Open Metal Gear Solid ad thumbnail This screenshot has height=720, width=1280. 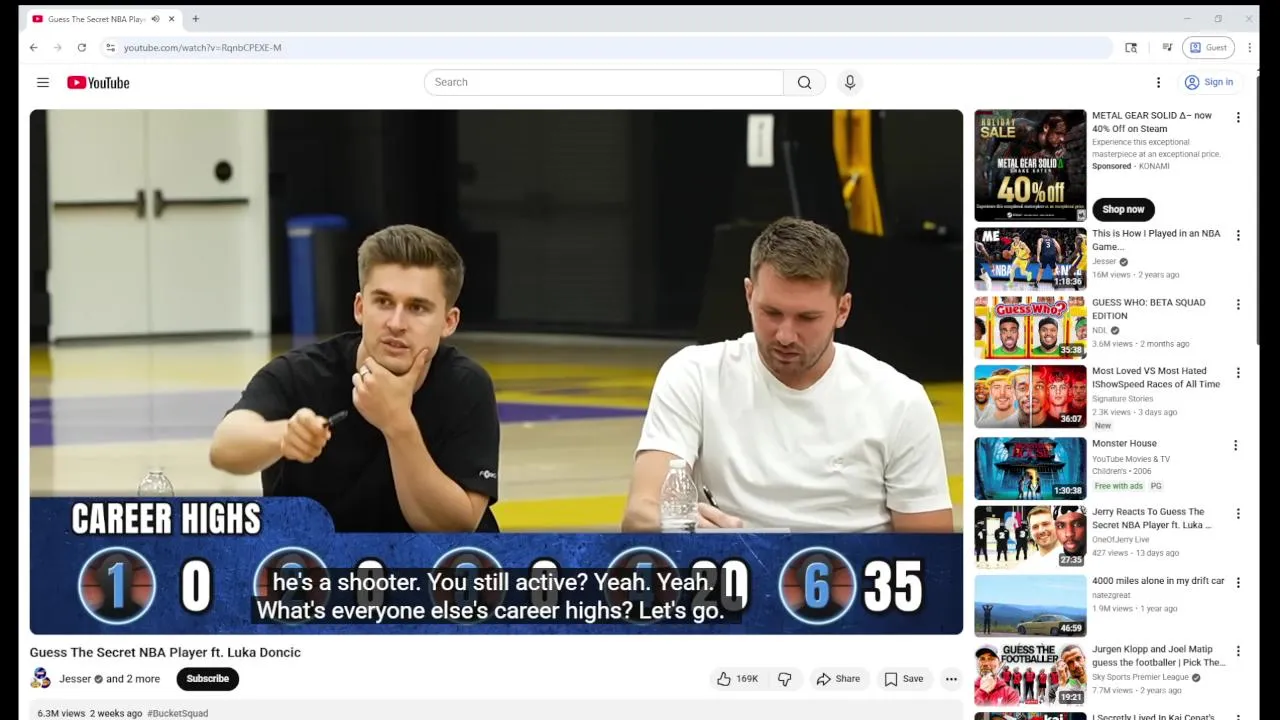pyautogui.click(x=1030, y=165)
